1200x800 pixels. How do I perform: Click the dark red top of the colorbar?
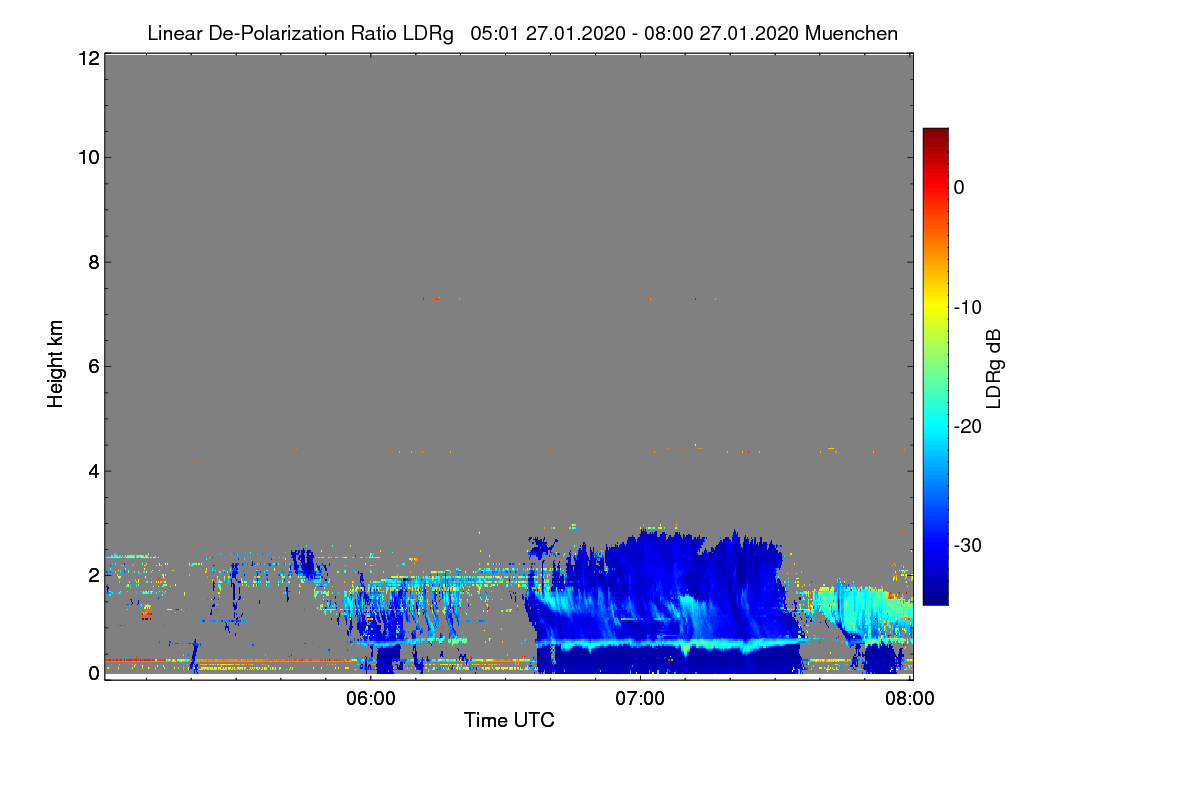(x=935, y=135)
